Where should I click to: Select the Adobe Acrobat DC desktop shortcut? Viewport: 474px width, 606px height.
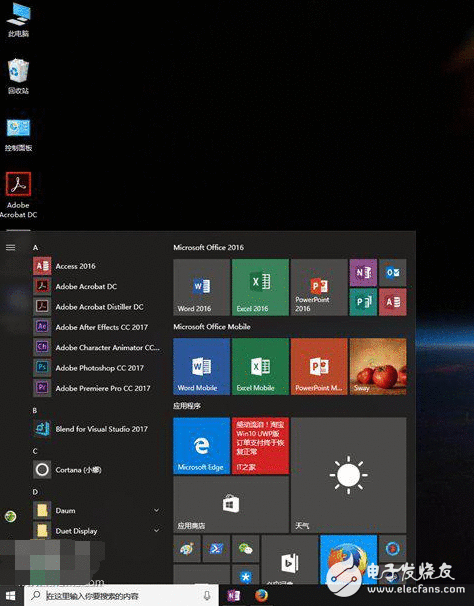coord(18,195)
